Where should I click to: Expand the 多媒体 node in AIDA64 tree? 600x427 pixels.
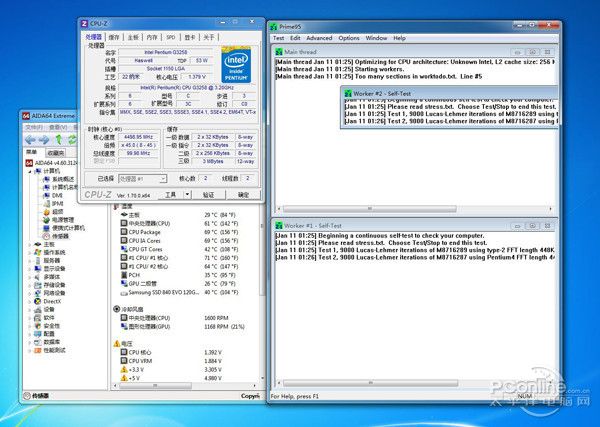(30, 277)
